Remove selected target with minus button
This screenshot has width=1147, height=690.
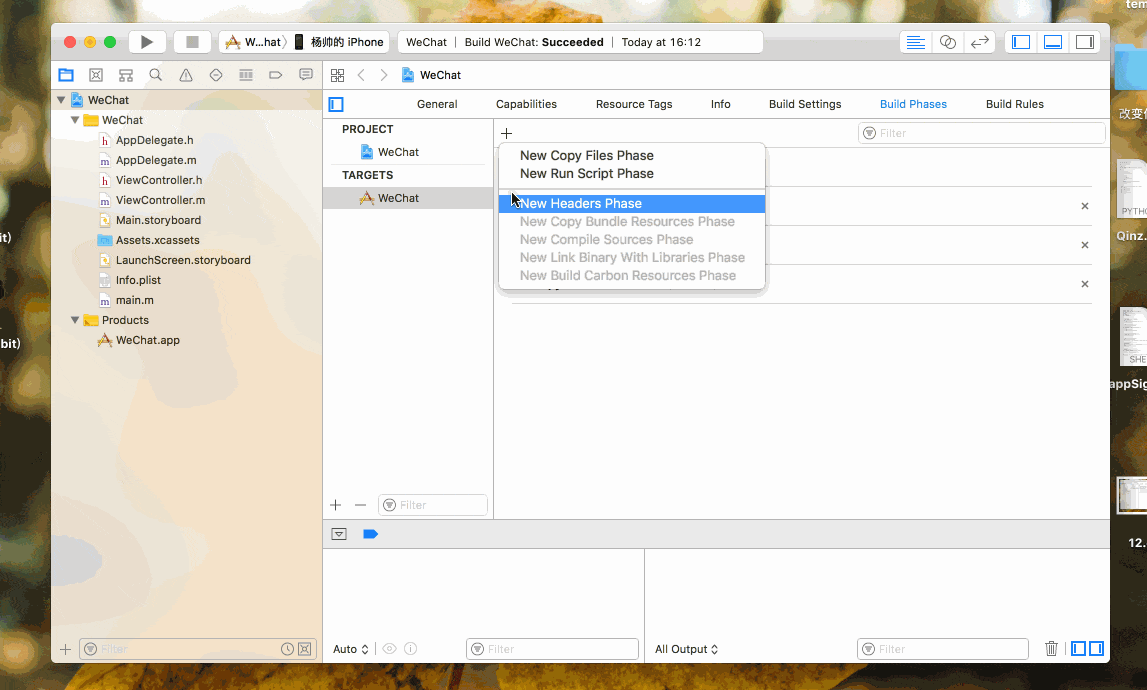coord(360,505)
